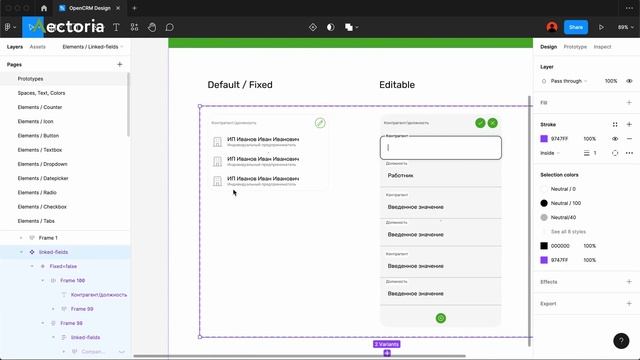Image resolution: width=640 pixels, height=360 pixels.
Task: Open zoom level dropdown
Action: click(625, 27)
